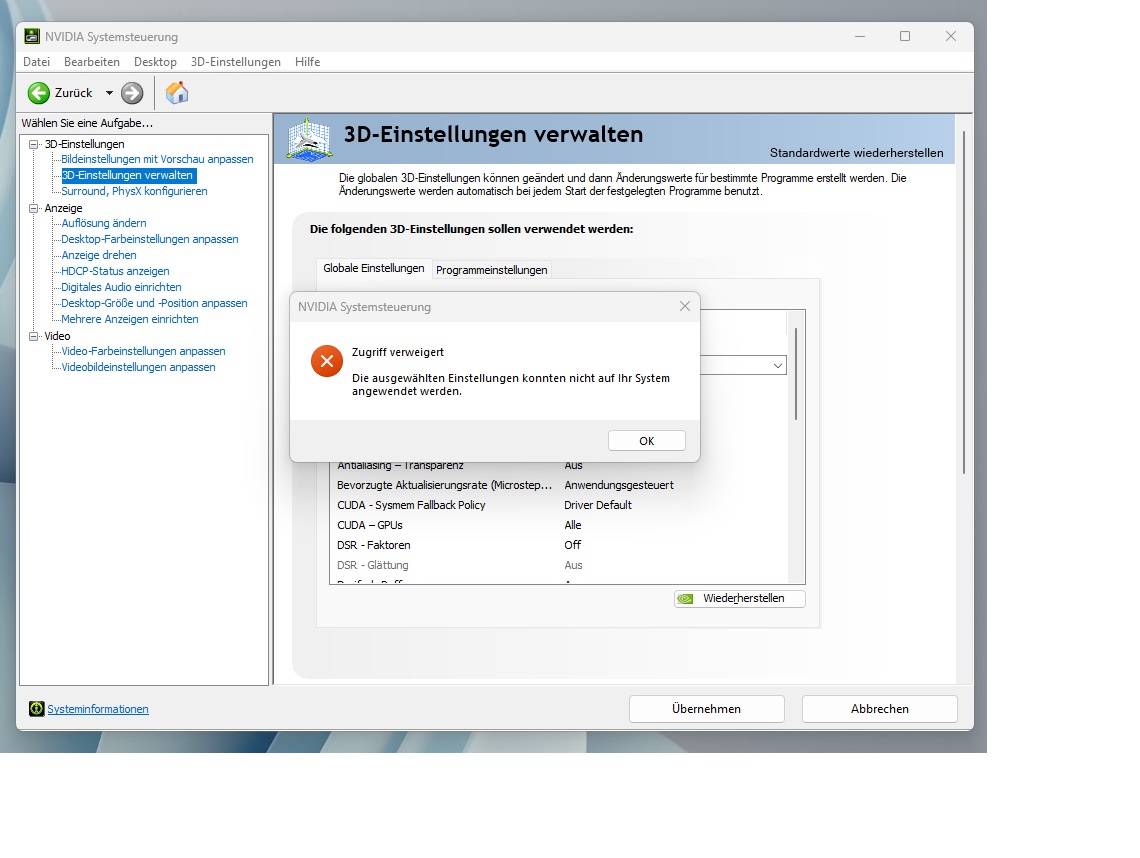Image resolution: width=1140 pixels, height=858 pixels.
Task: Minimize the NVIDIA Systemsteuerung window
Action: (x=860, y=36)
